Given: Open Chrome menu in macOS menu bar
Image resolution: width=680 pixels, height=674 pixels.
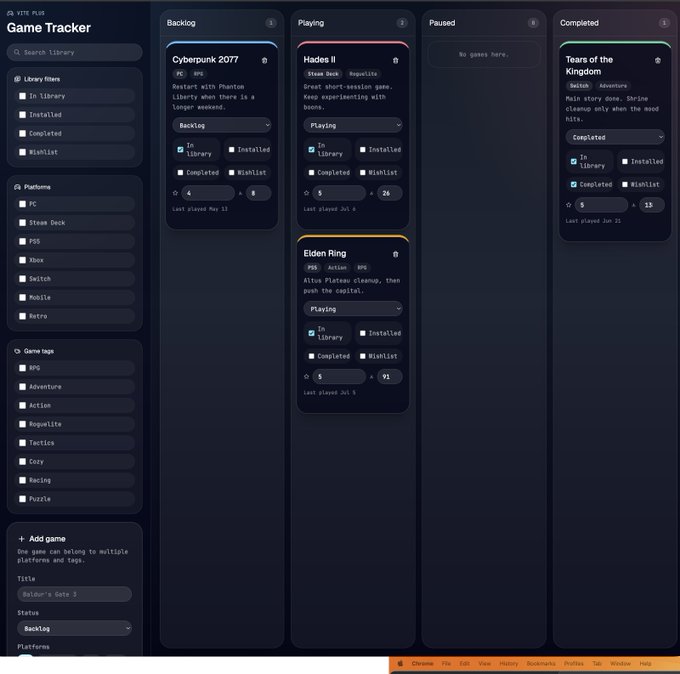Looking at the screenshot, I should (422, 664).
